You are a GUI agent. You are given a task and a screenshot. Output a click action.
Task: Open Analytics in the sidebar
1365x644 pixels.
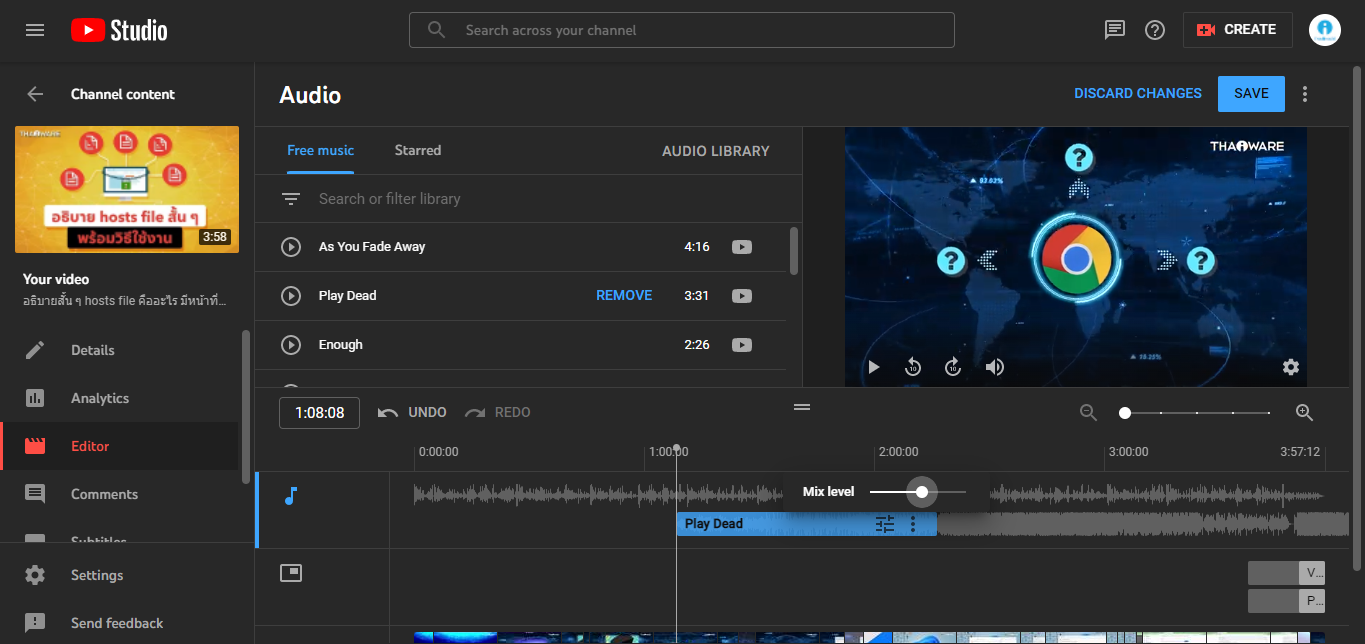coord(100,398)
